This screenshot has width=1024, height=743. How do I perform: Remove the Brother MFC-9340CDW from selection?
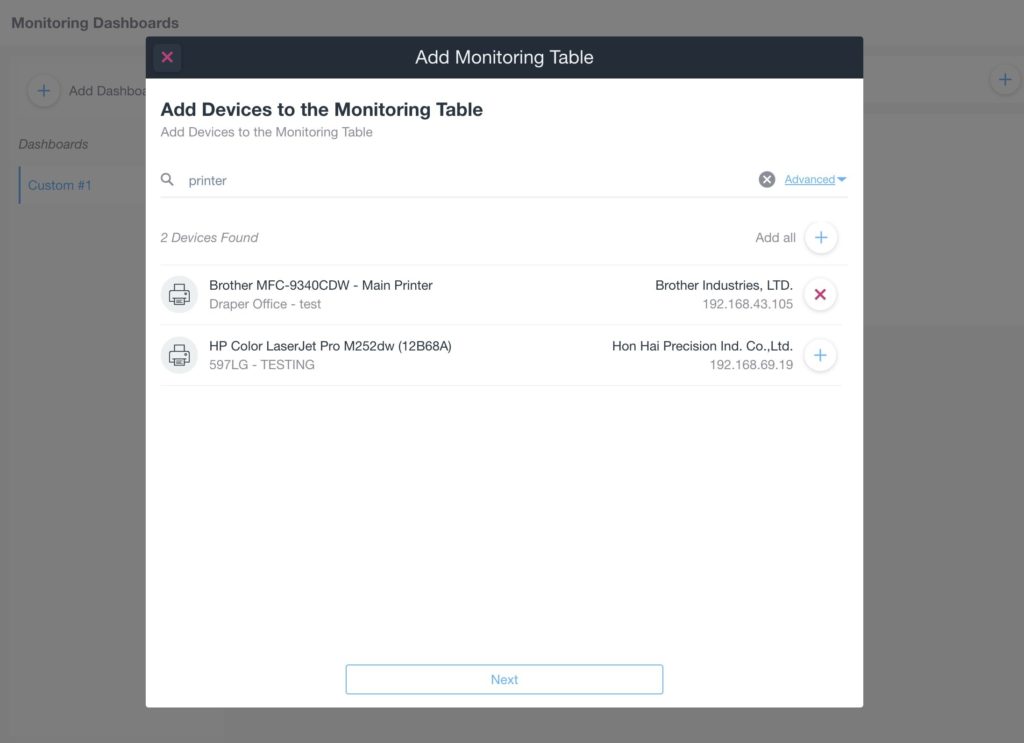coord(820,294)
